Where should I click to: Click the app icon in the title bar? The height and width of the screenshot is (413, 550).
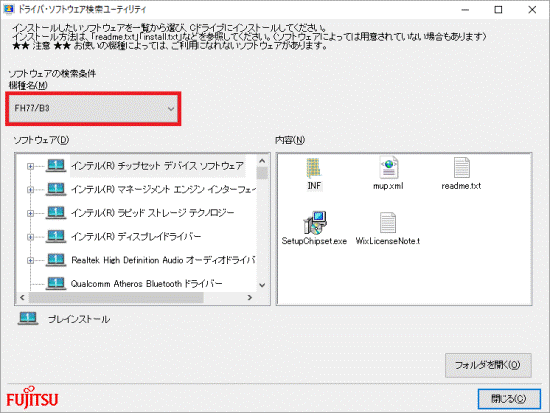[8, 9]
